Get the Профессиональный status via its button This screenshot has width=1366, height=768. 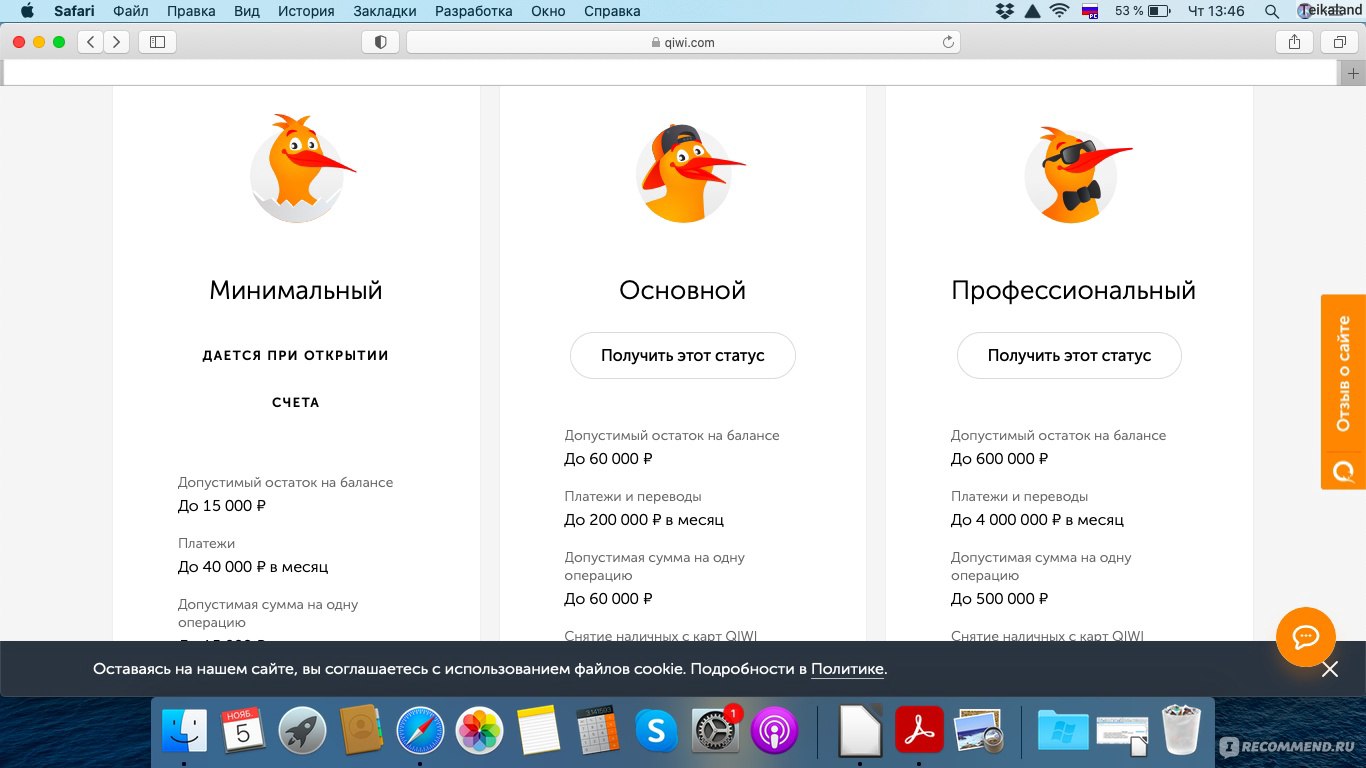pyautogui.click(x=1069, y=355)
